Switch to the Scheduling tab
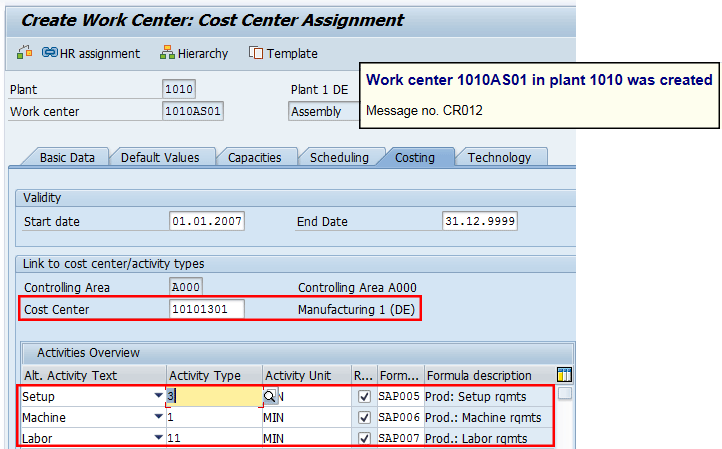 (338, 157)
